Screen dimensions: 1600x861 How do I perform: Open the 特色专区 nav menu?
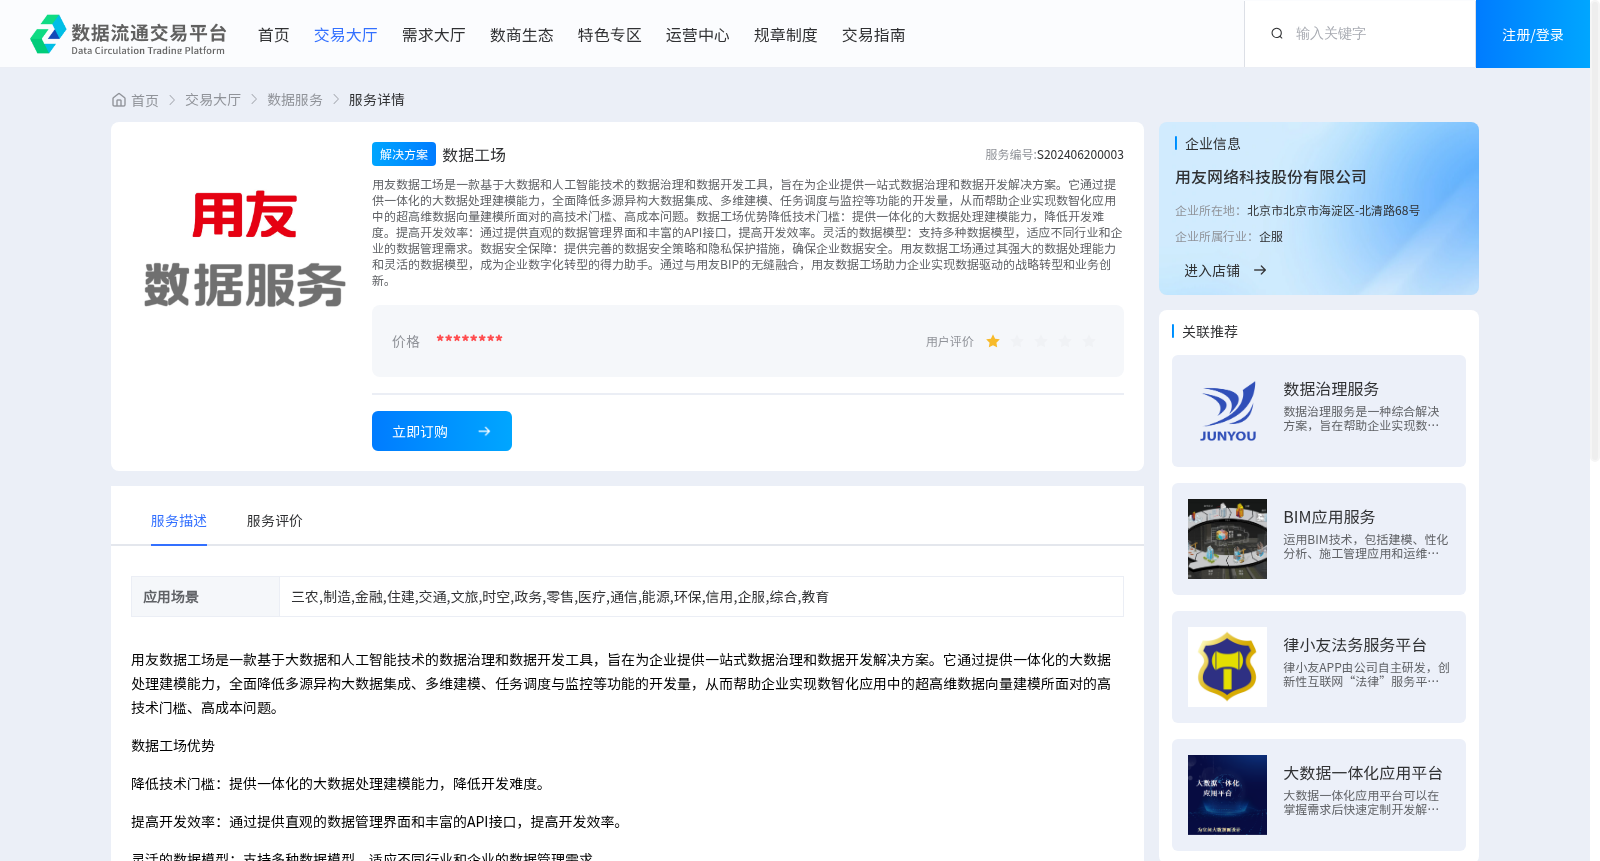pyautogui.click(x=610, y=35)
